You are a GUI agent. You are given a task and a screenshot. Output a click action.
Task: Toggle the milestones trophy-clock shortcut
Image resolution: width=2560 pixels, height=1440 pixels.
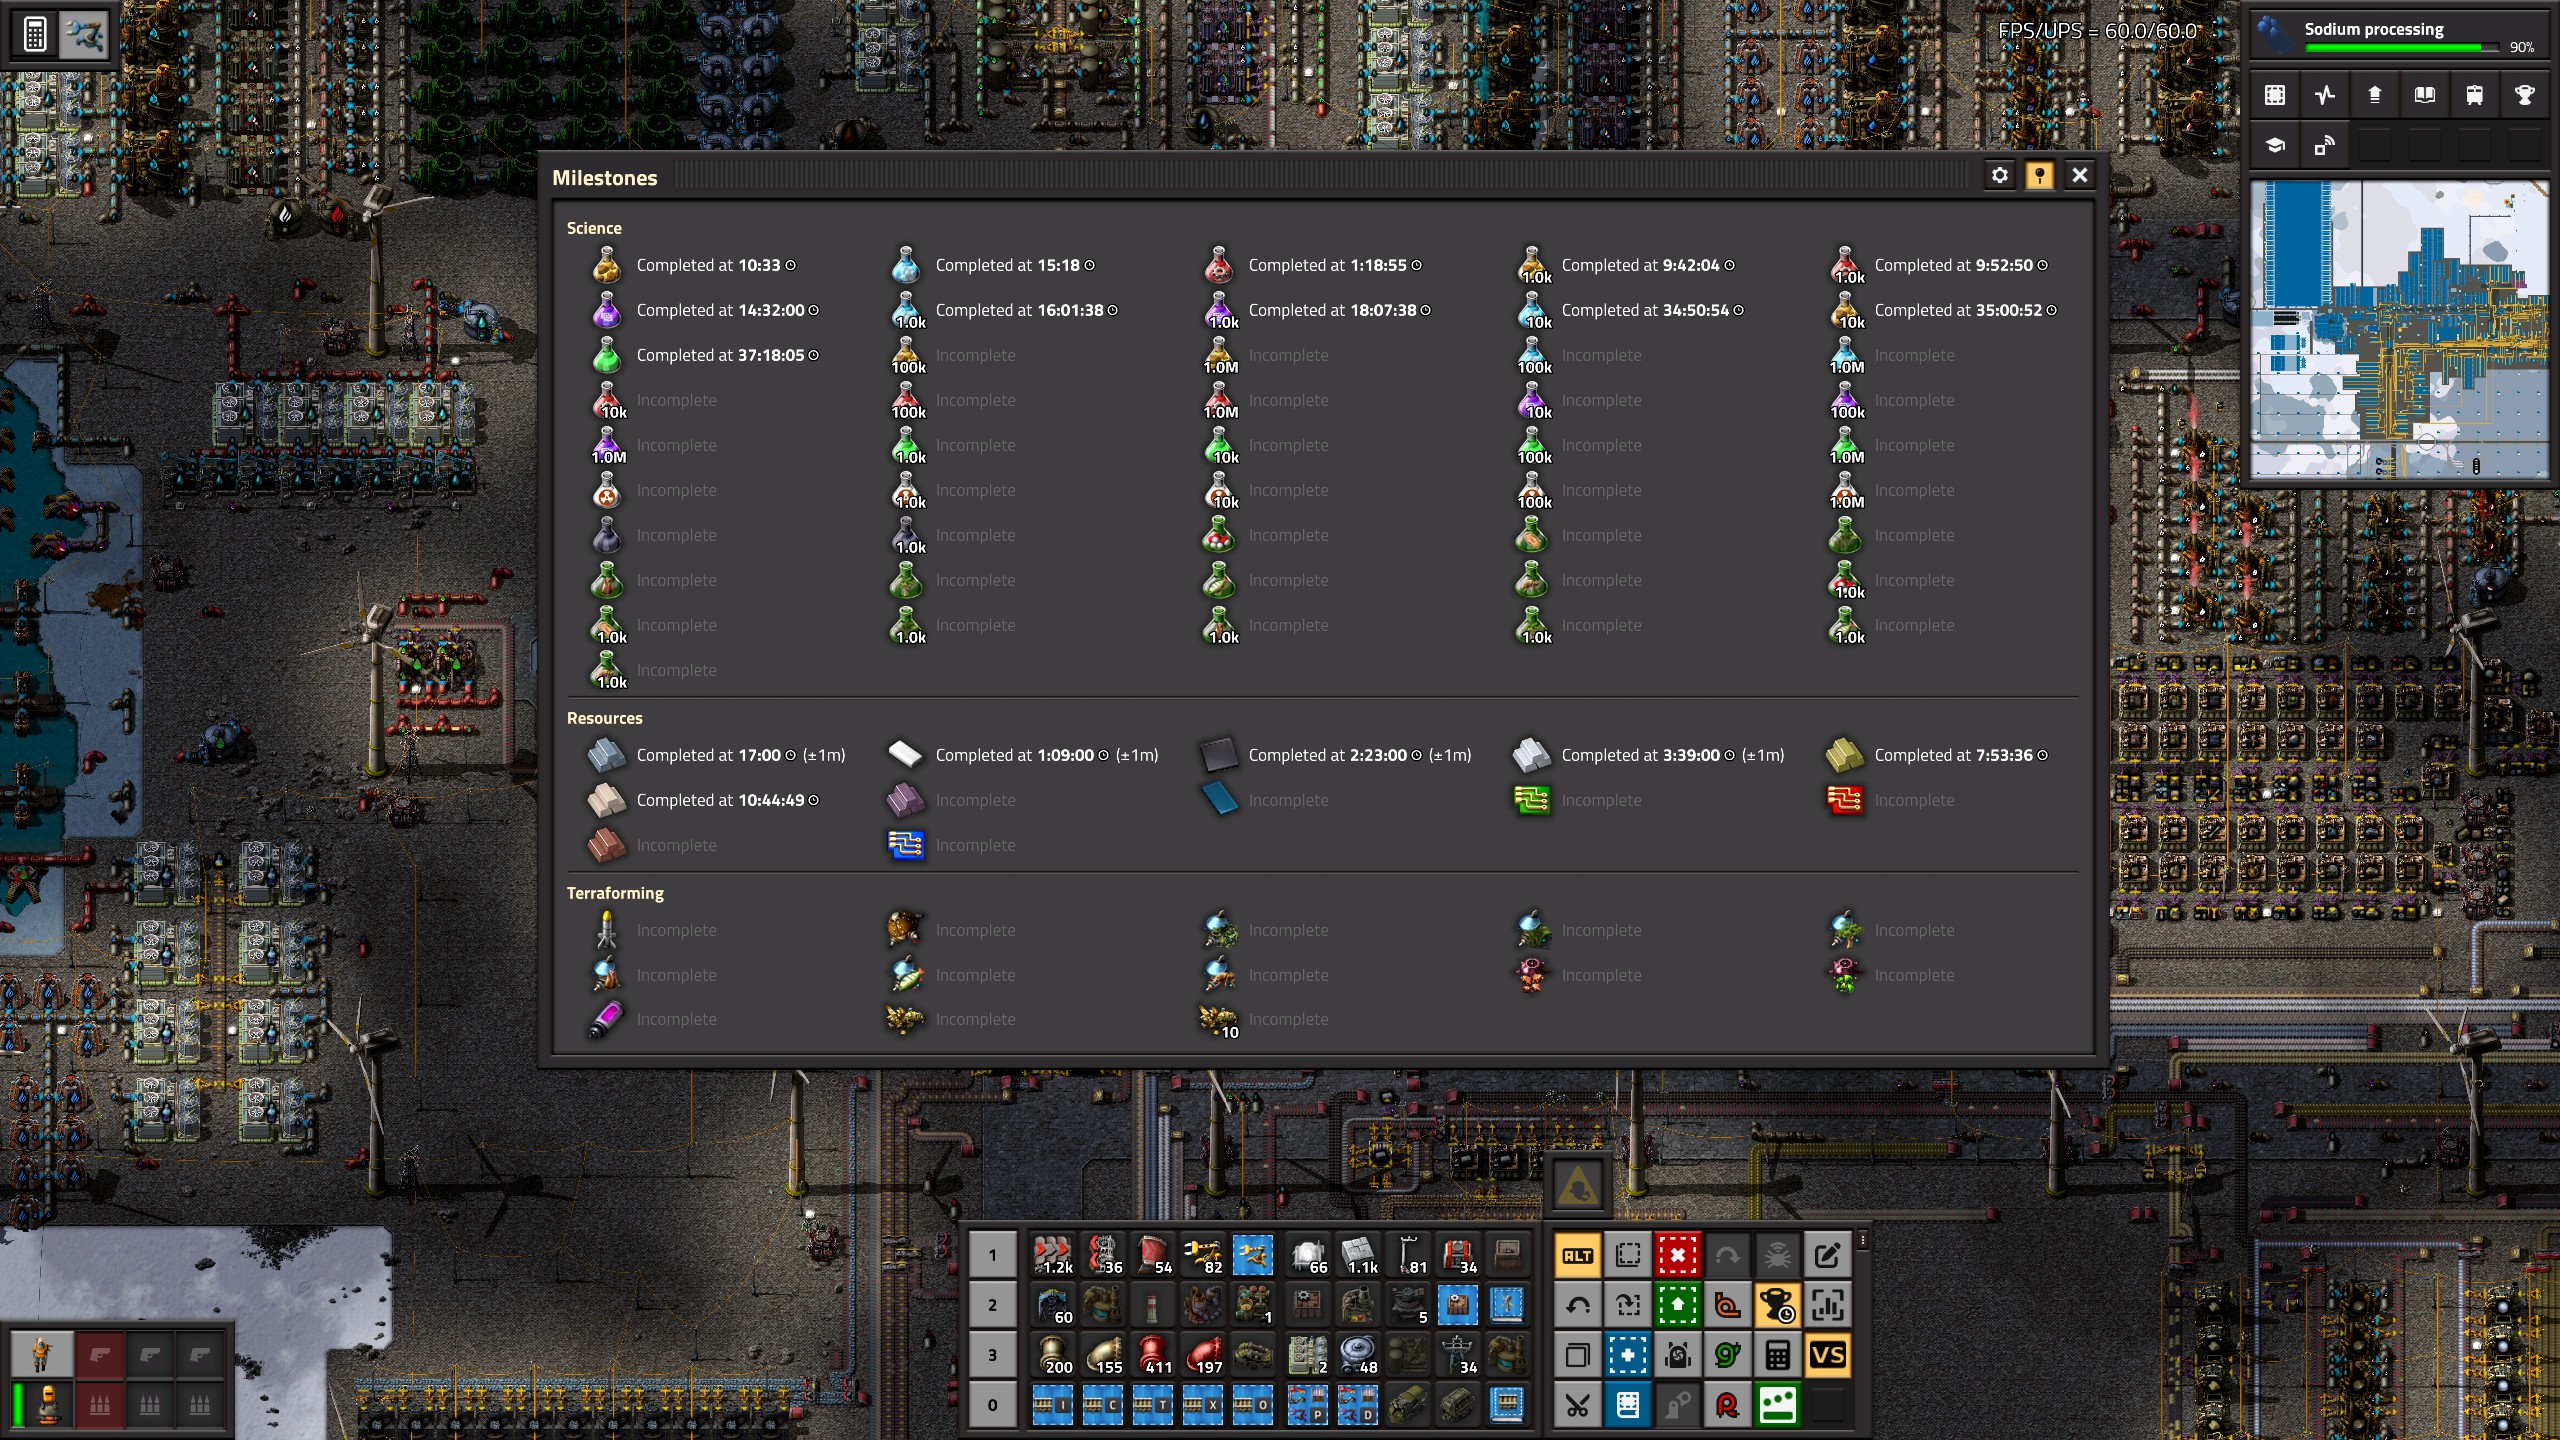[1777, 1305]
